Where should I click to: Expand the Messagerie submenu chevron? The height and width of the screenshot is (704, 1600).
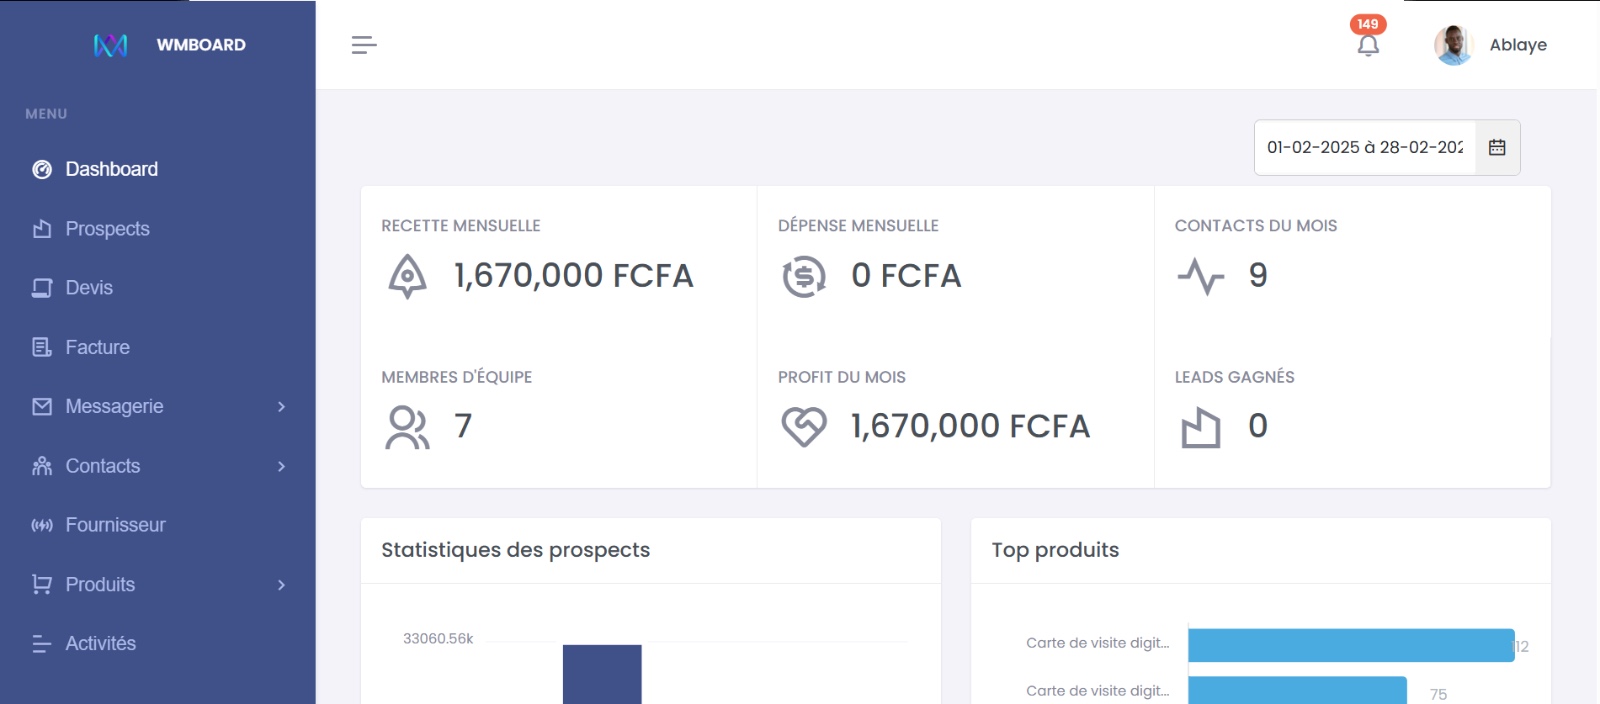tap(281, 407)
